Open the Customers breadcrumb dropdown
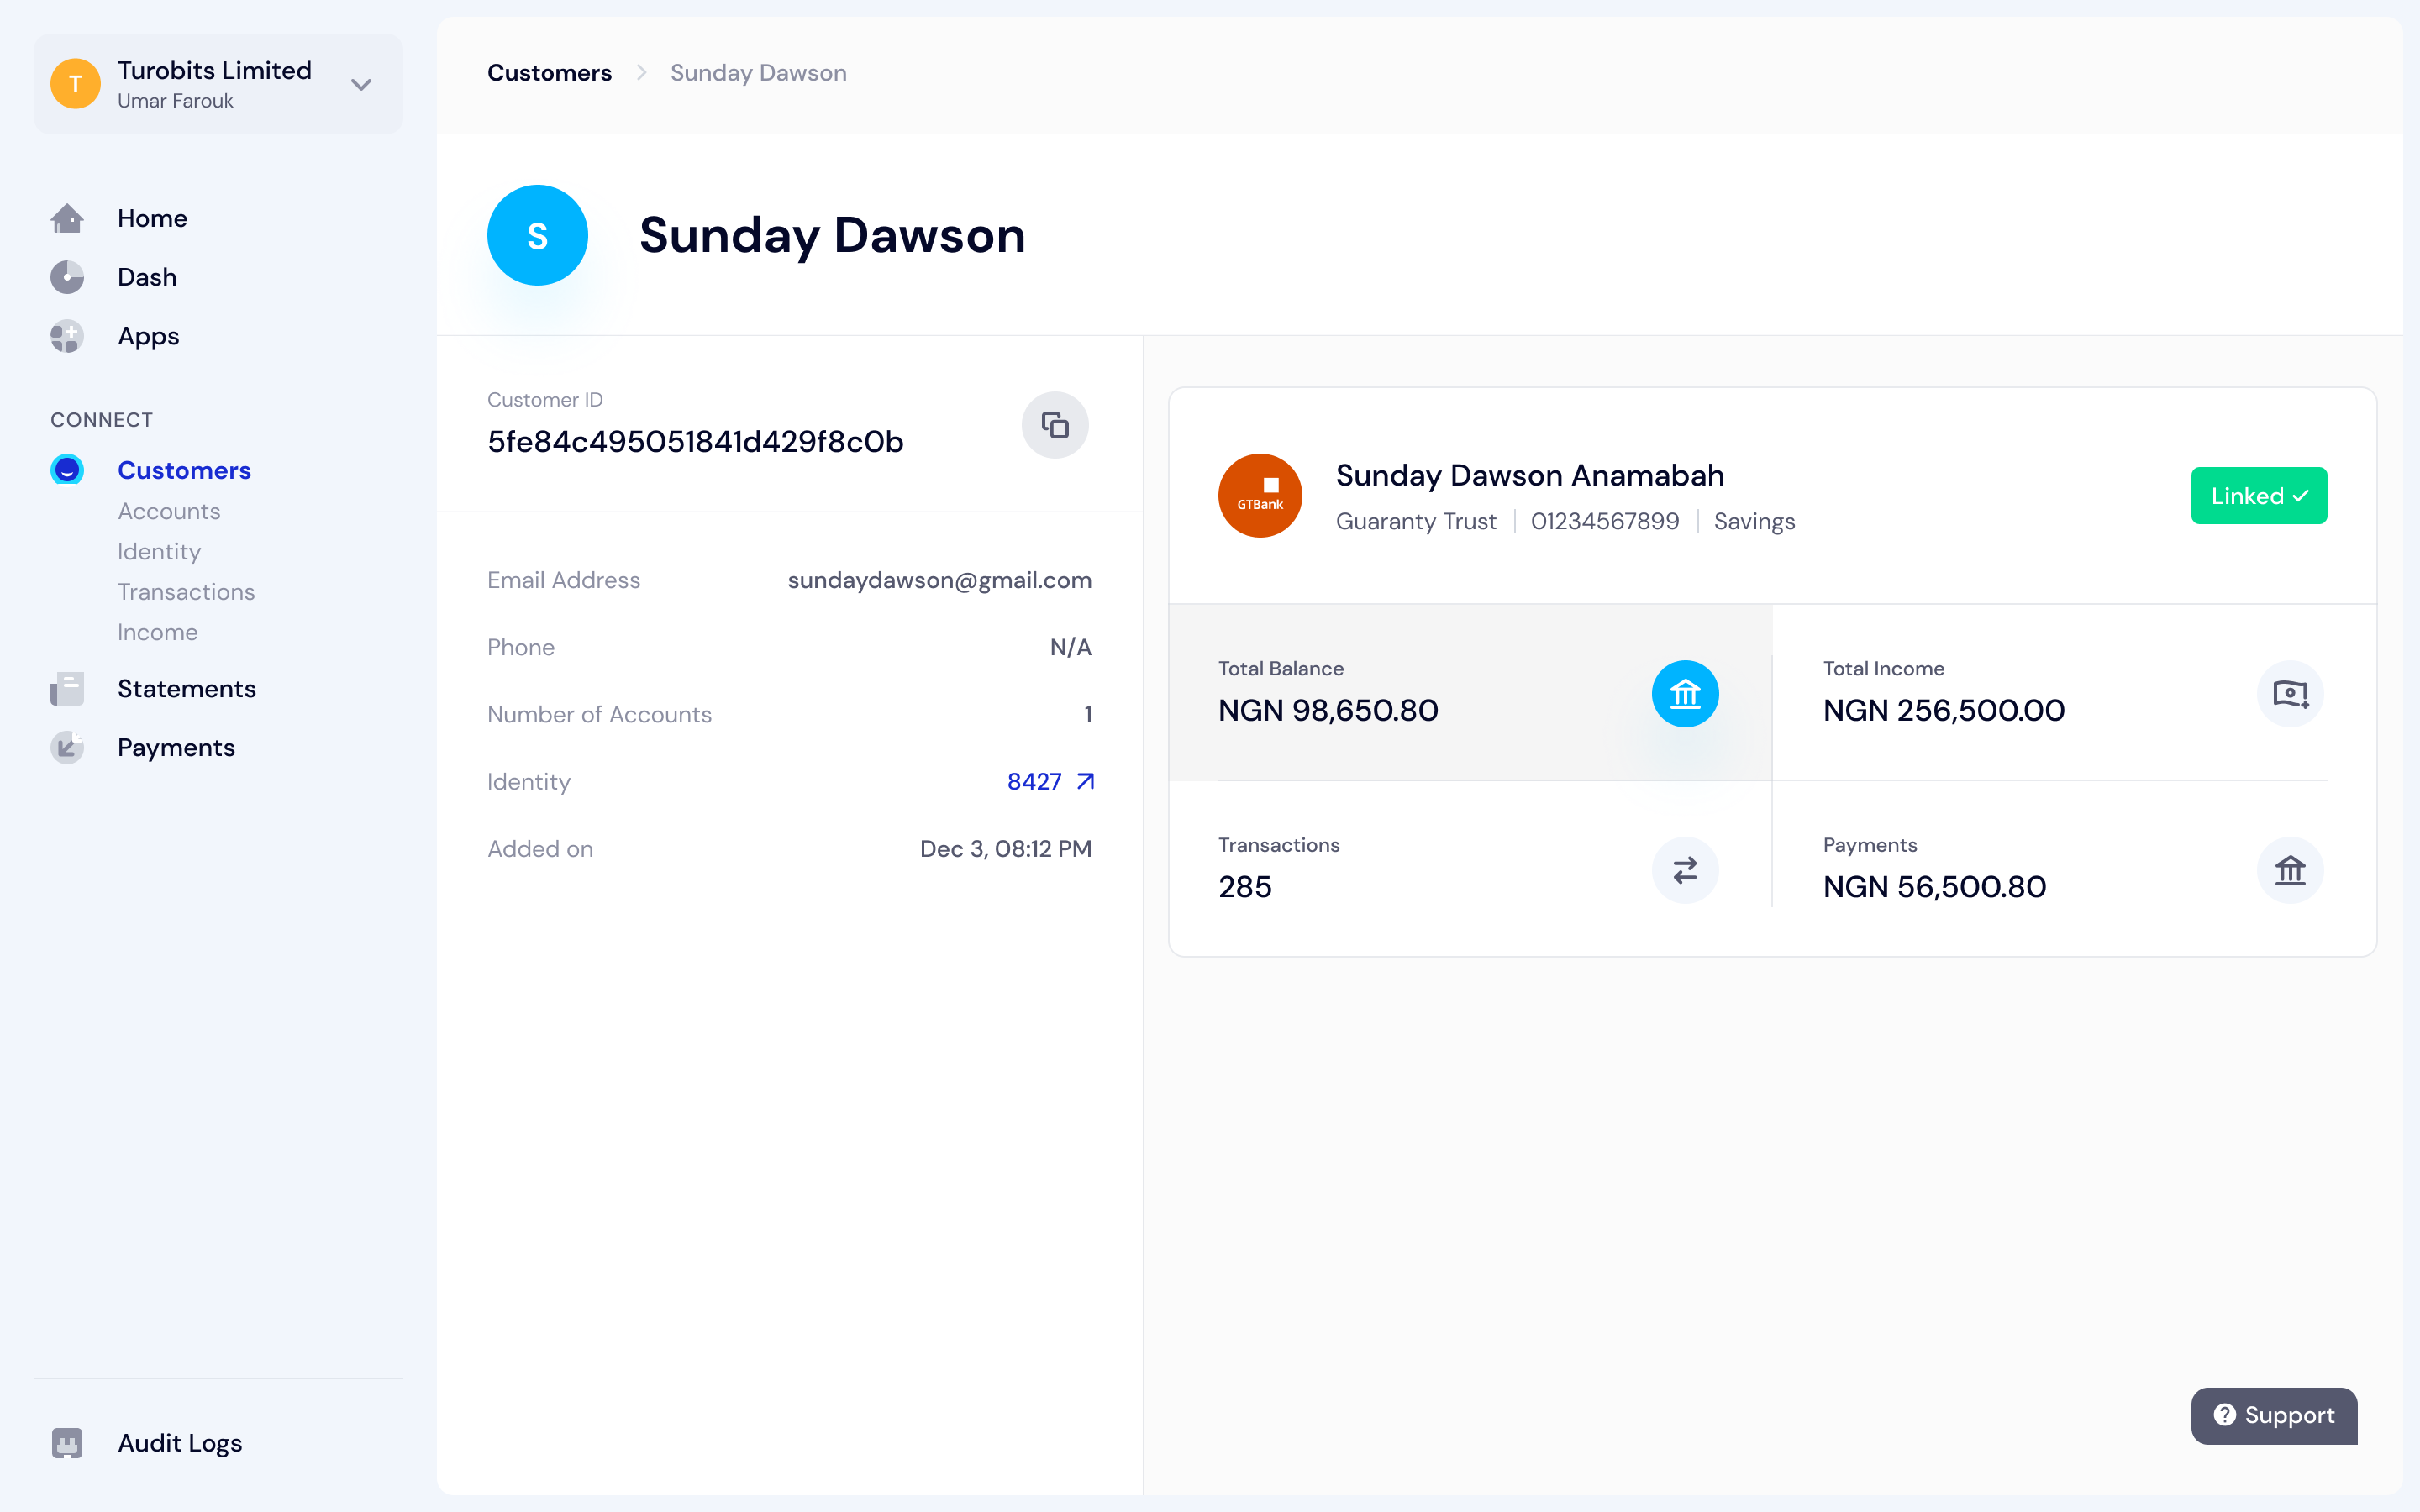The width and height of the screenshot is (2420, 1512). click(549, 71)
